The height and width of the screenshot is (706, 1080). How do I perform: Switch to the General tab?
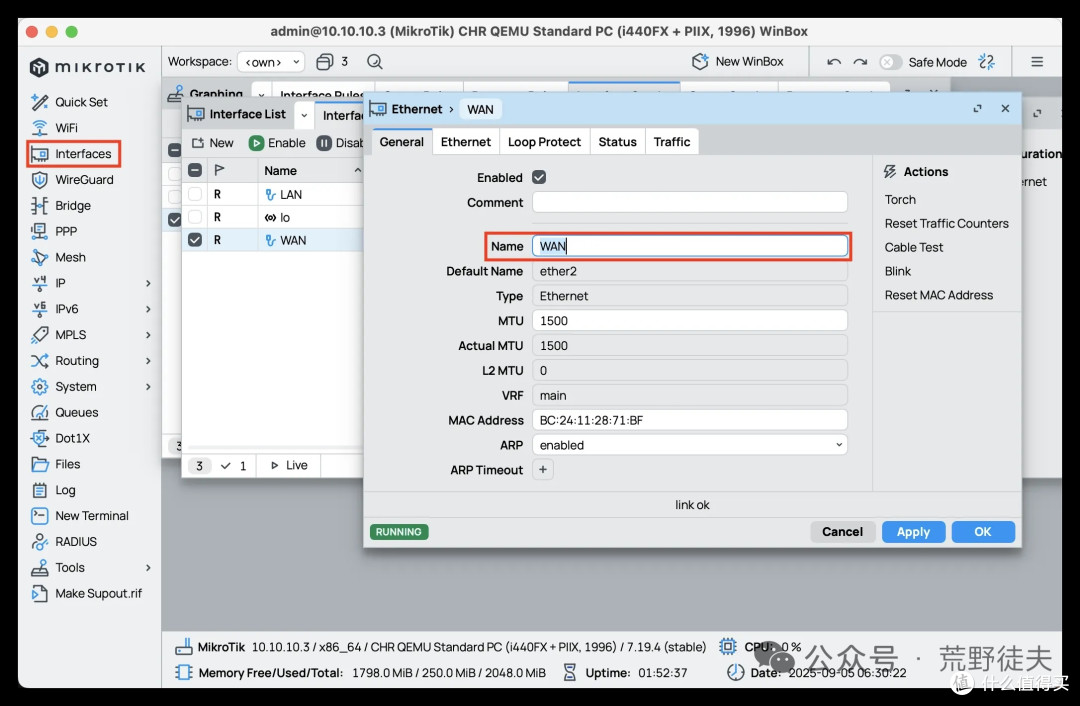[402, 142]
